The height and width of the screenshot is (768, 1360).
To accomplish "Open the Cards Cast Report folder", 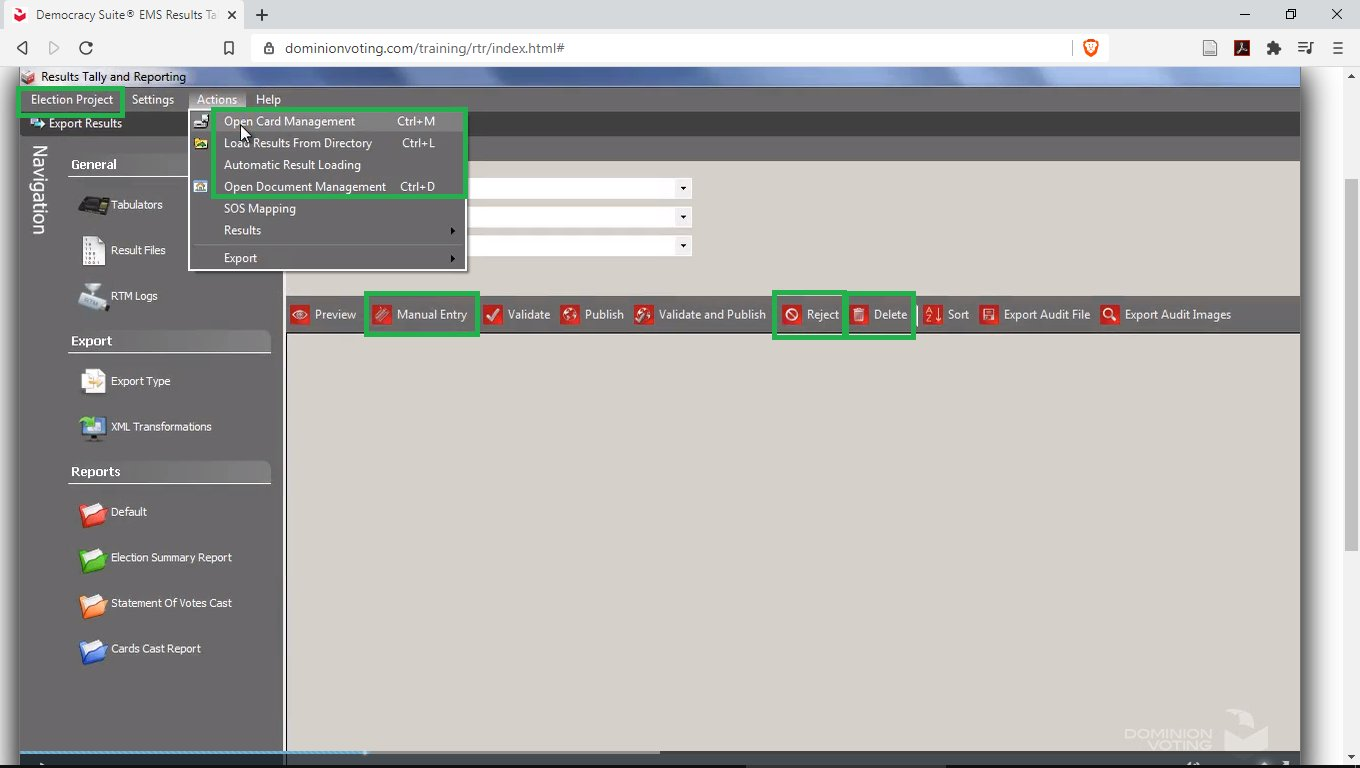I will tap(93, 649).
